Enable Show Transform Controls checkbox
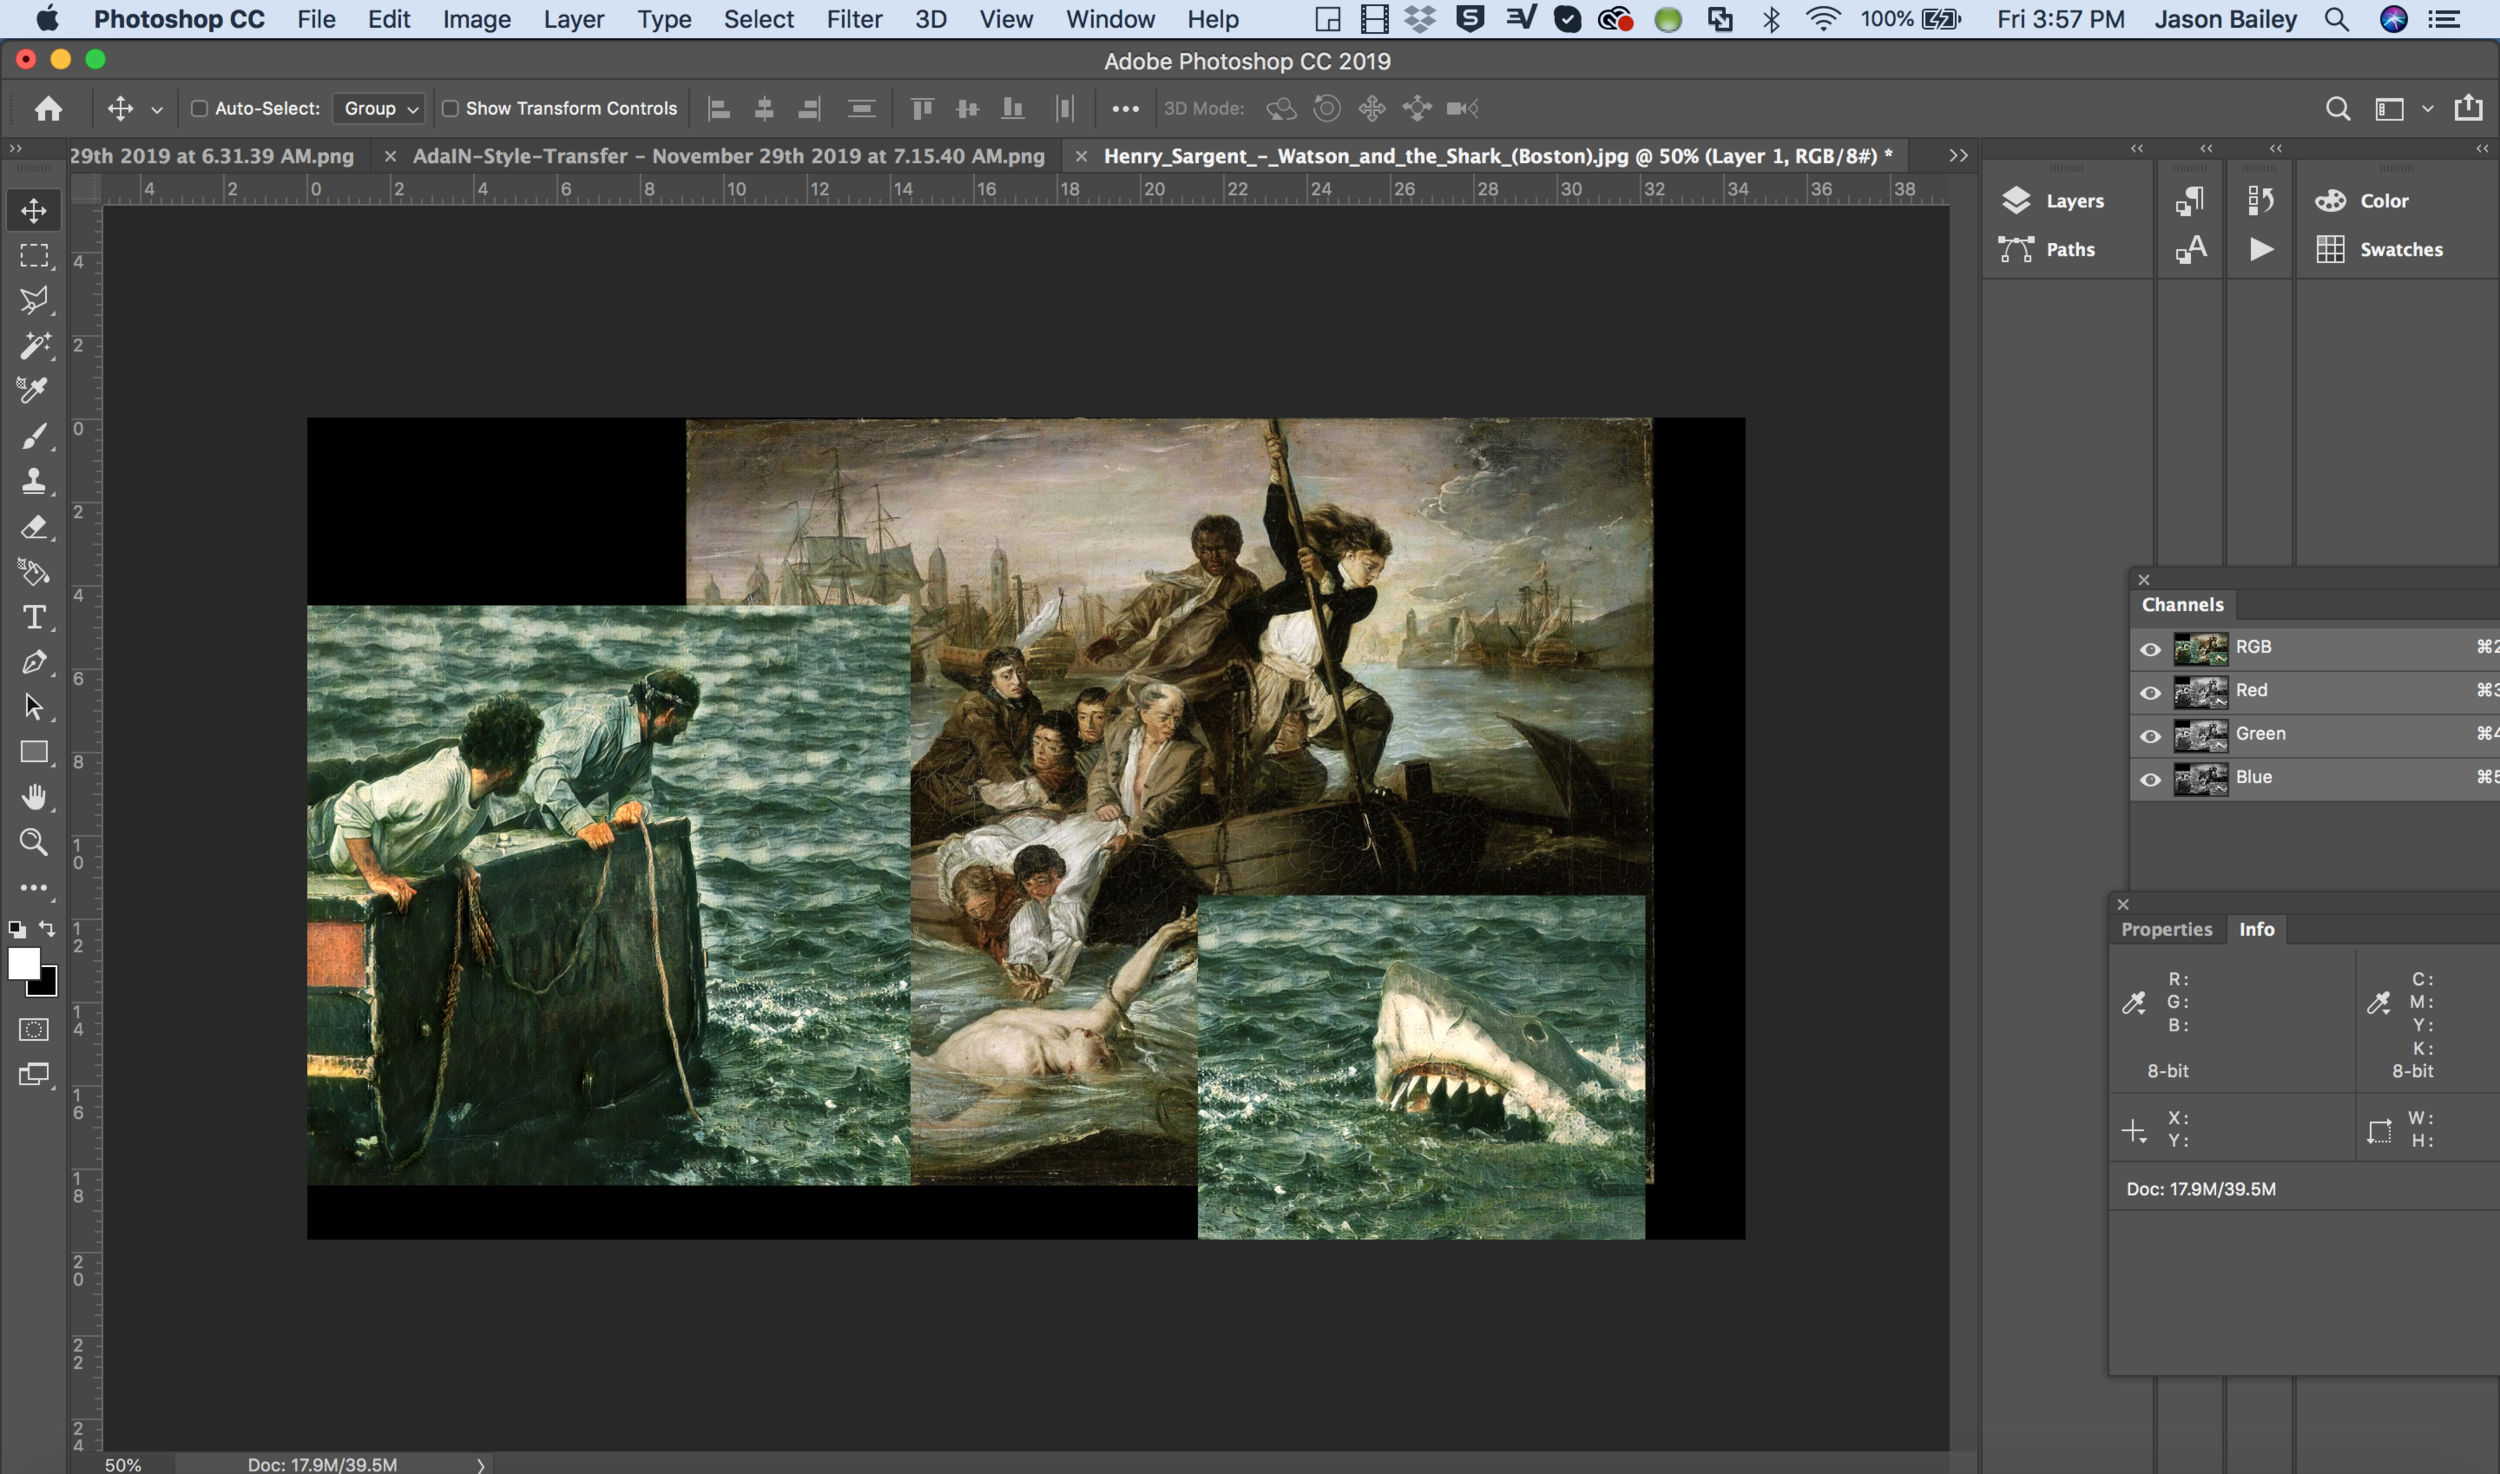Screen dimensions: 2500x1474 point(450,108)
